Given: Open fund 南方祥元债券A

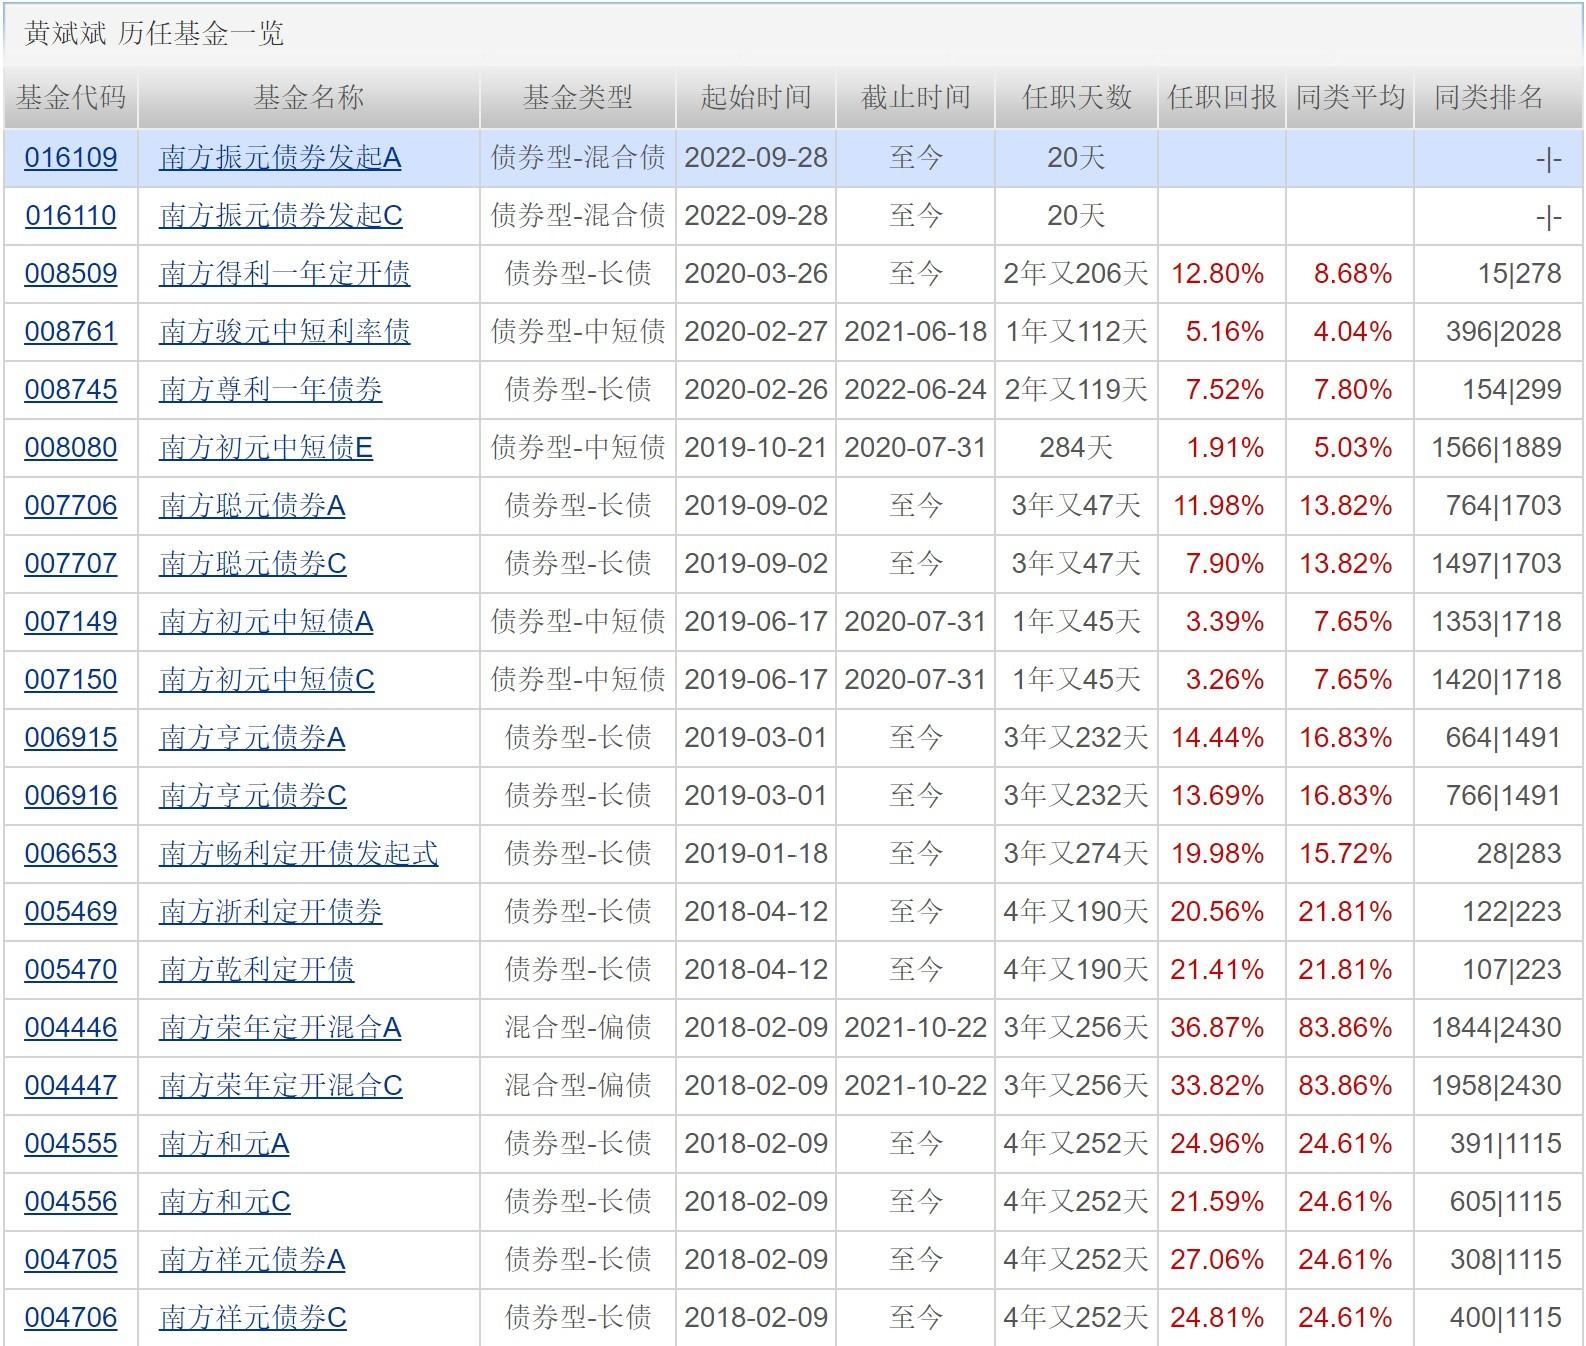Looking at the screenshot, I should click(x=252, y=1260).
